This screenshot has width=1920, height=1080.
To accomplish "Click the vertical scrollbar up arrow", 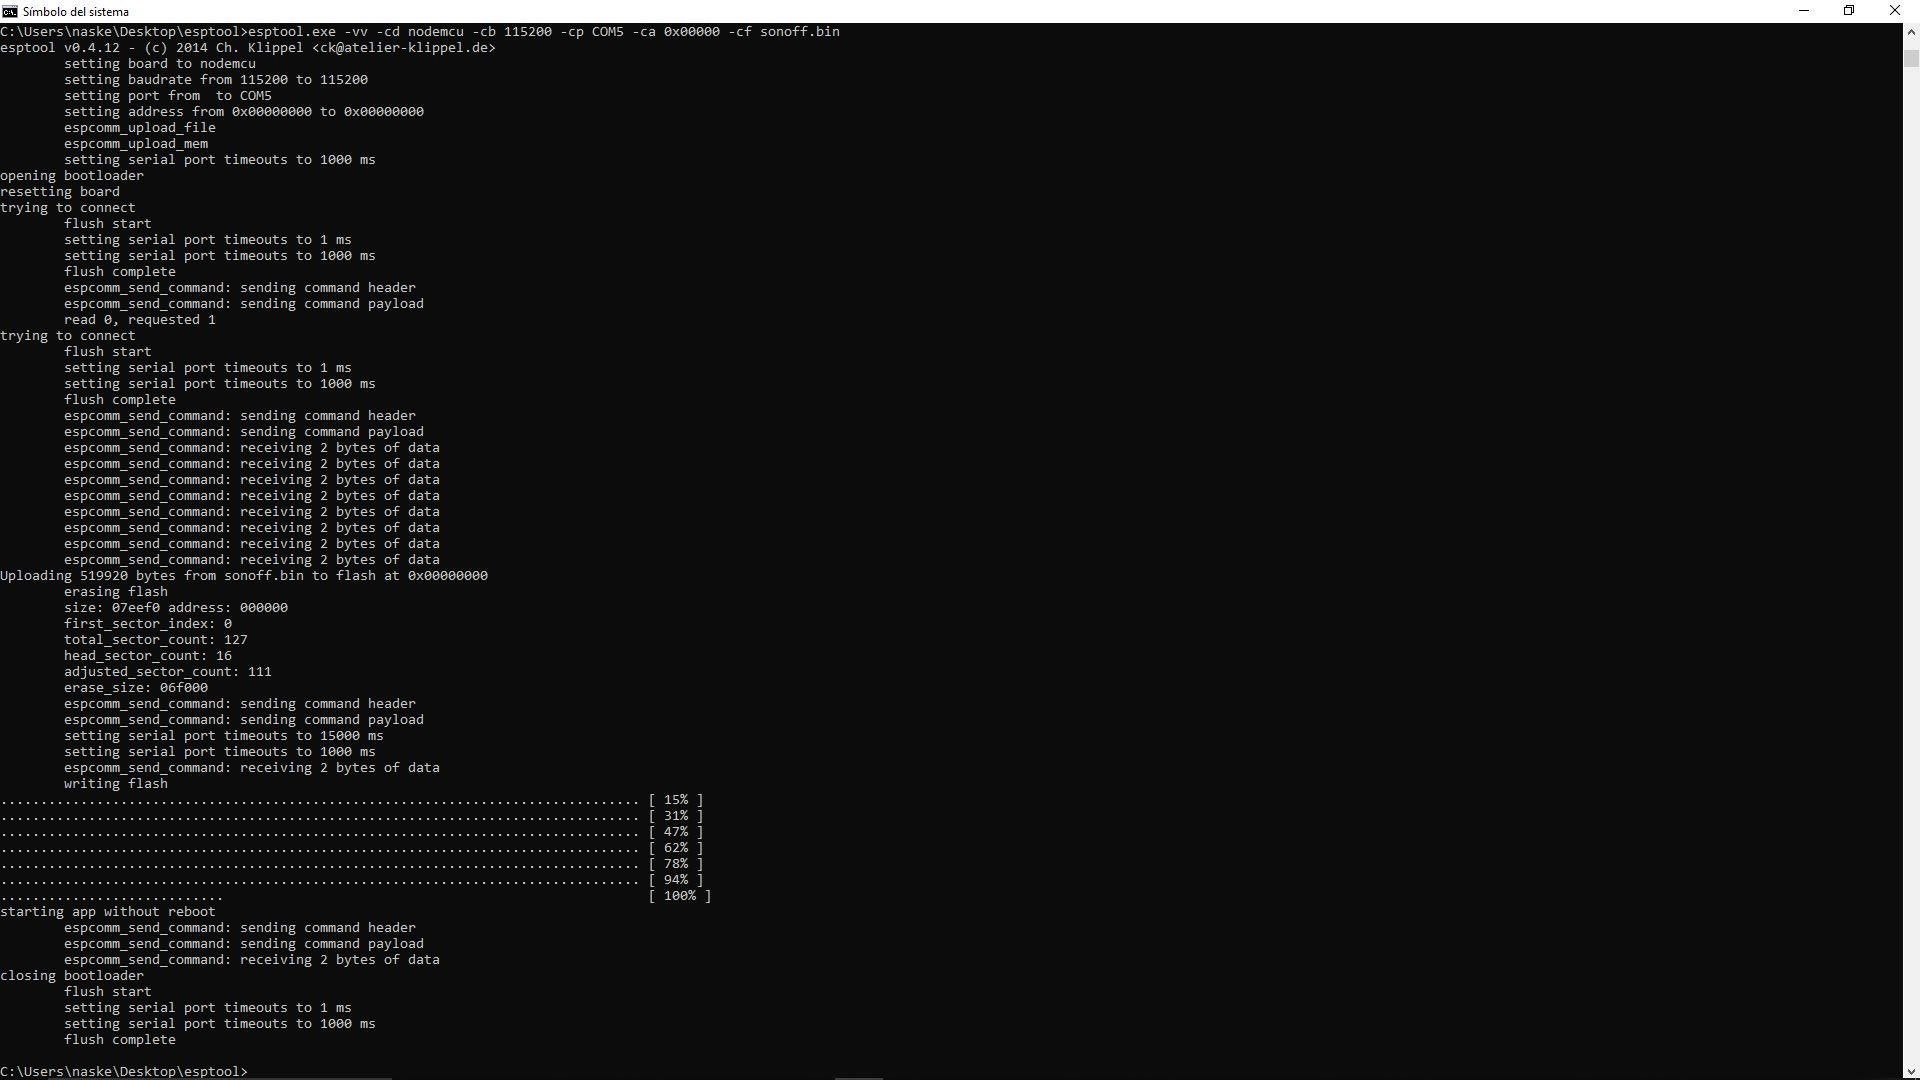I will (x=1911, y=31).
